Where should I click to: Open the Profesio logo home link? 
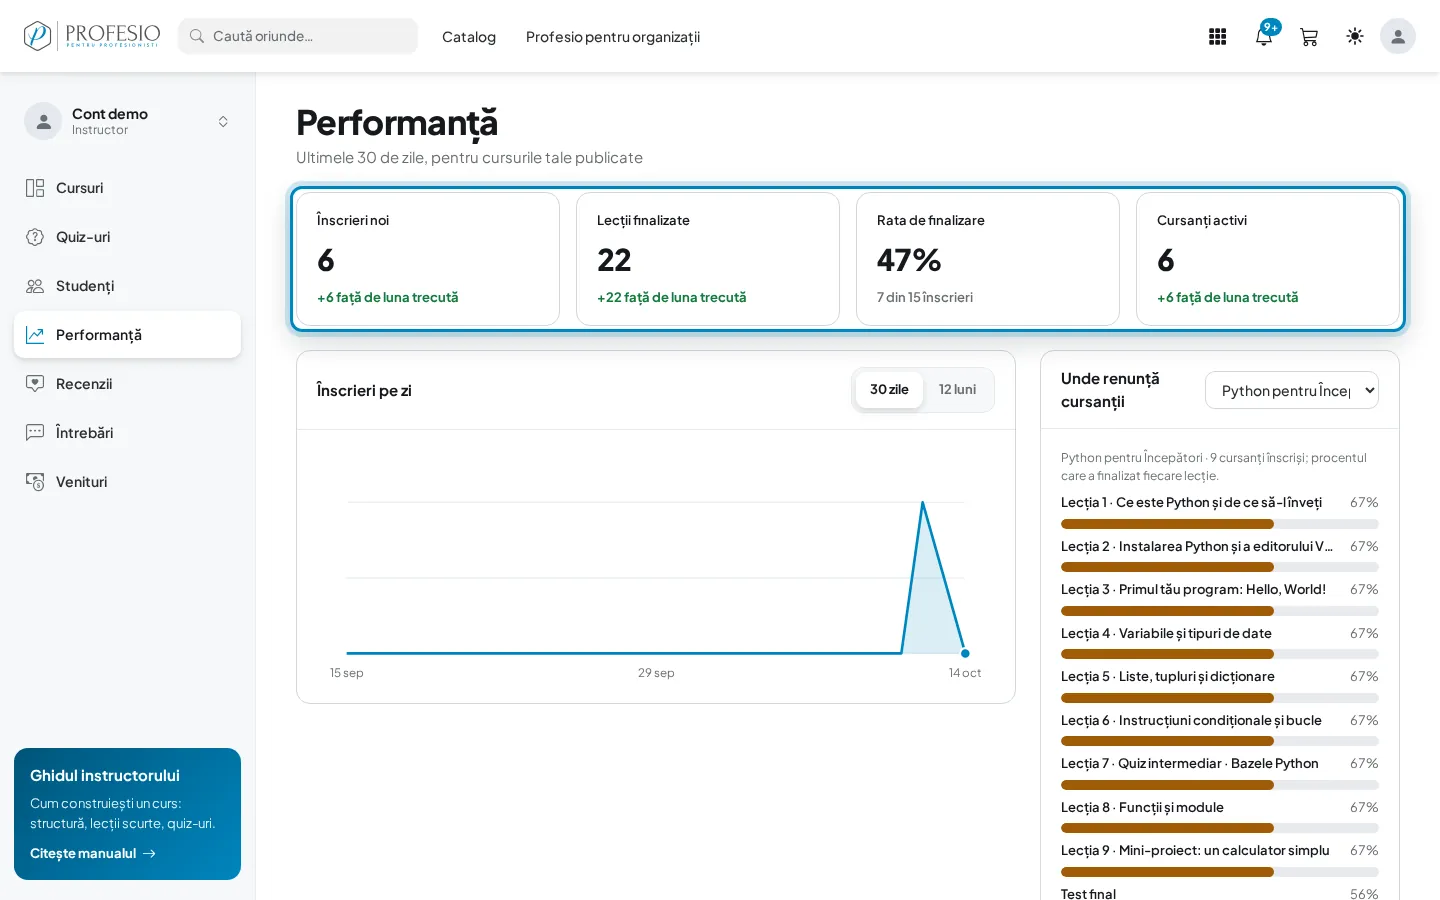[x=92, y=36]
